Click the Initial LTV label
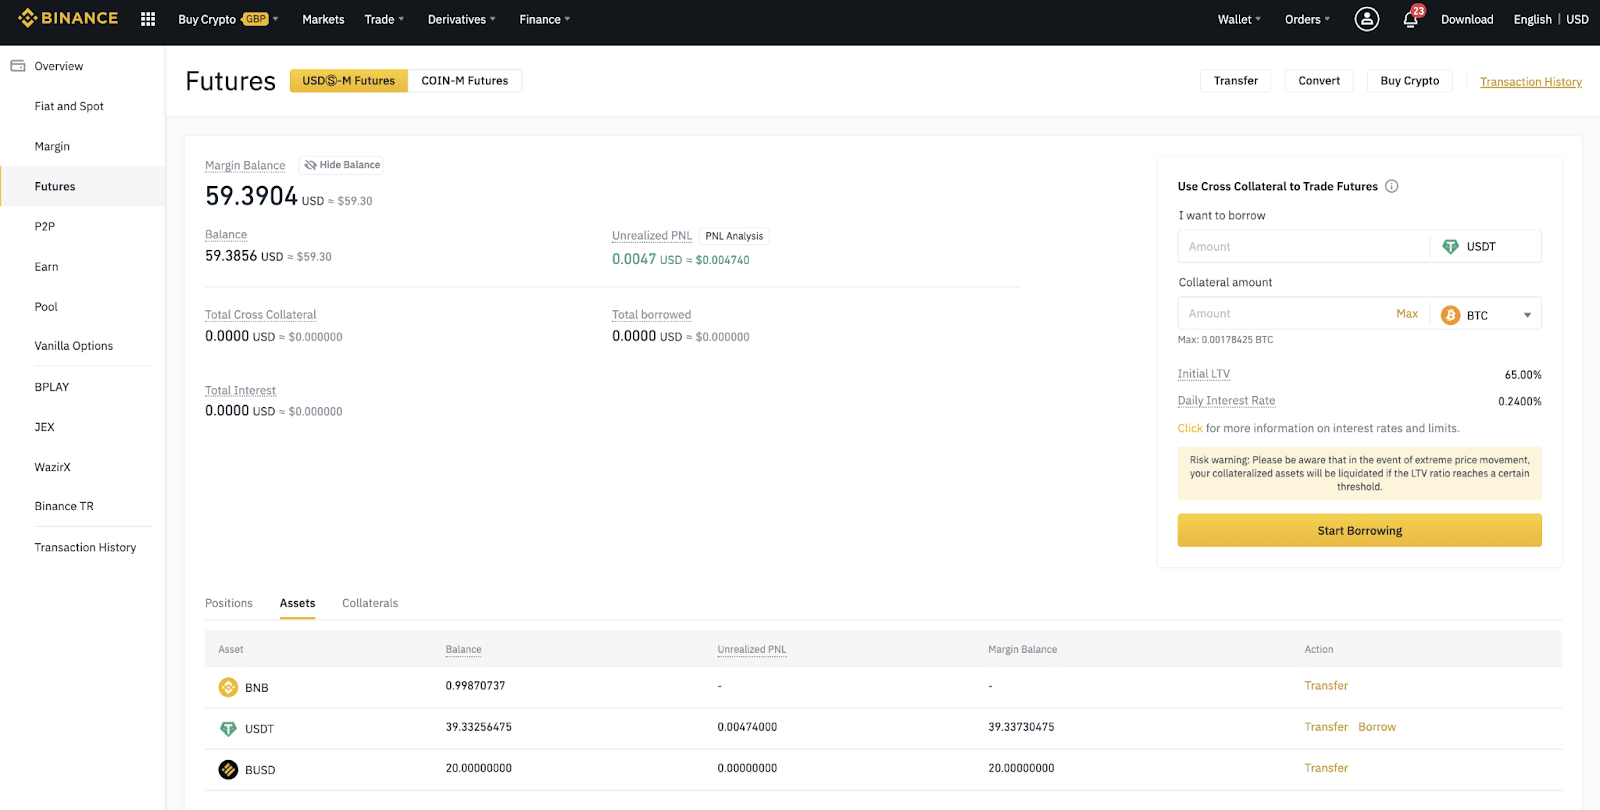This screenshot has width=1600, height=810. pyautogui.click(x=1204, y=374)
